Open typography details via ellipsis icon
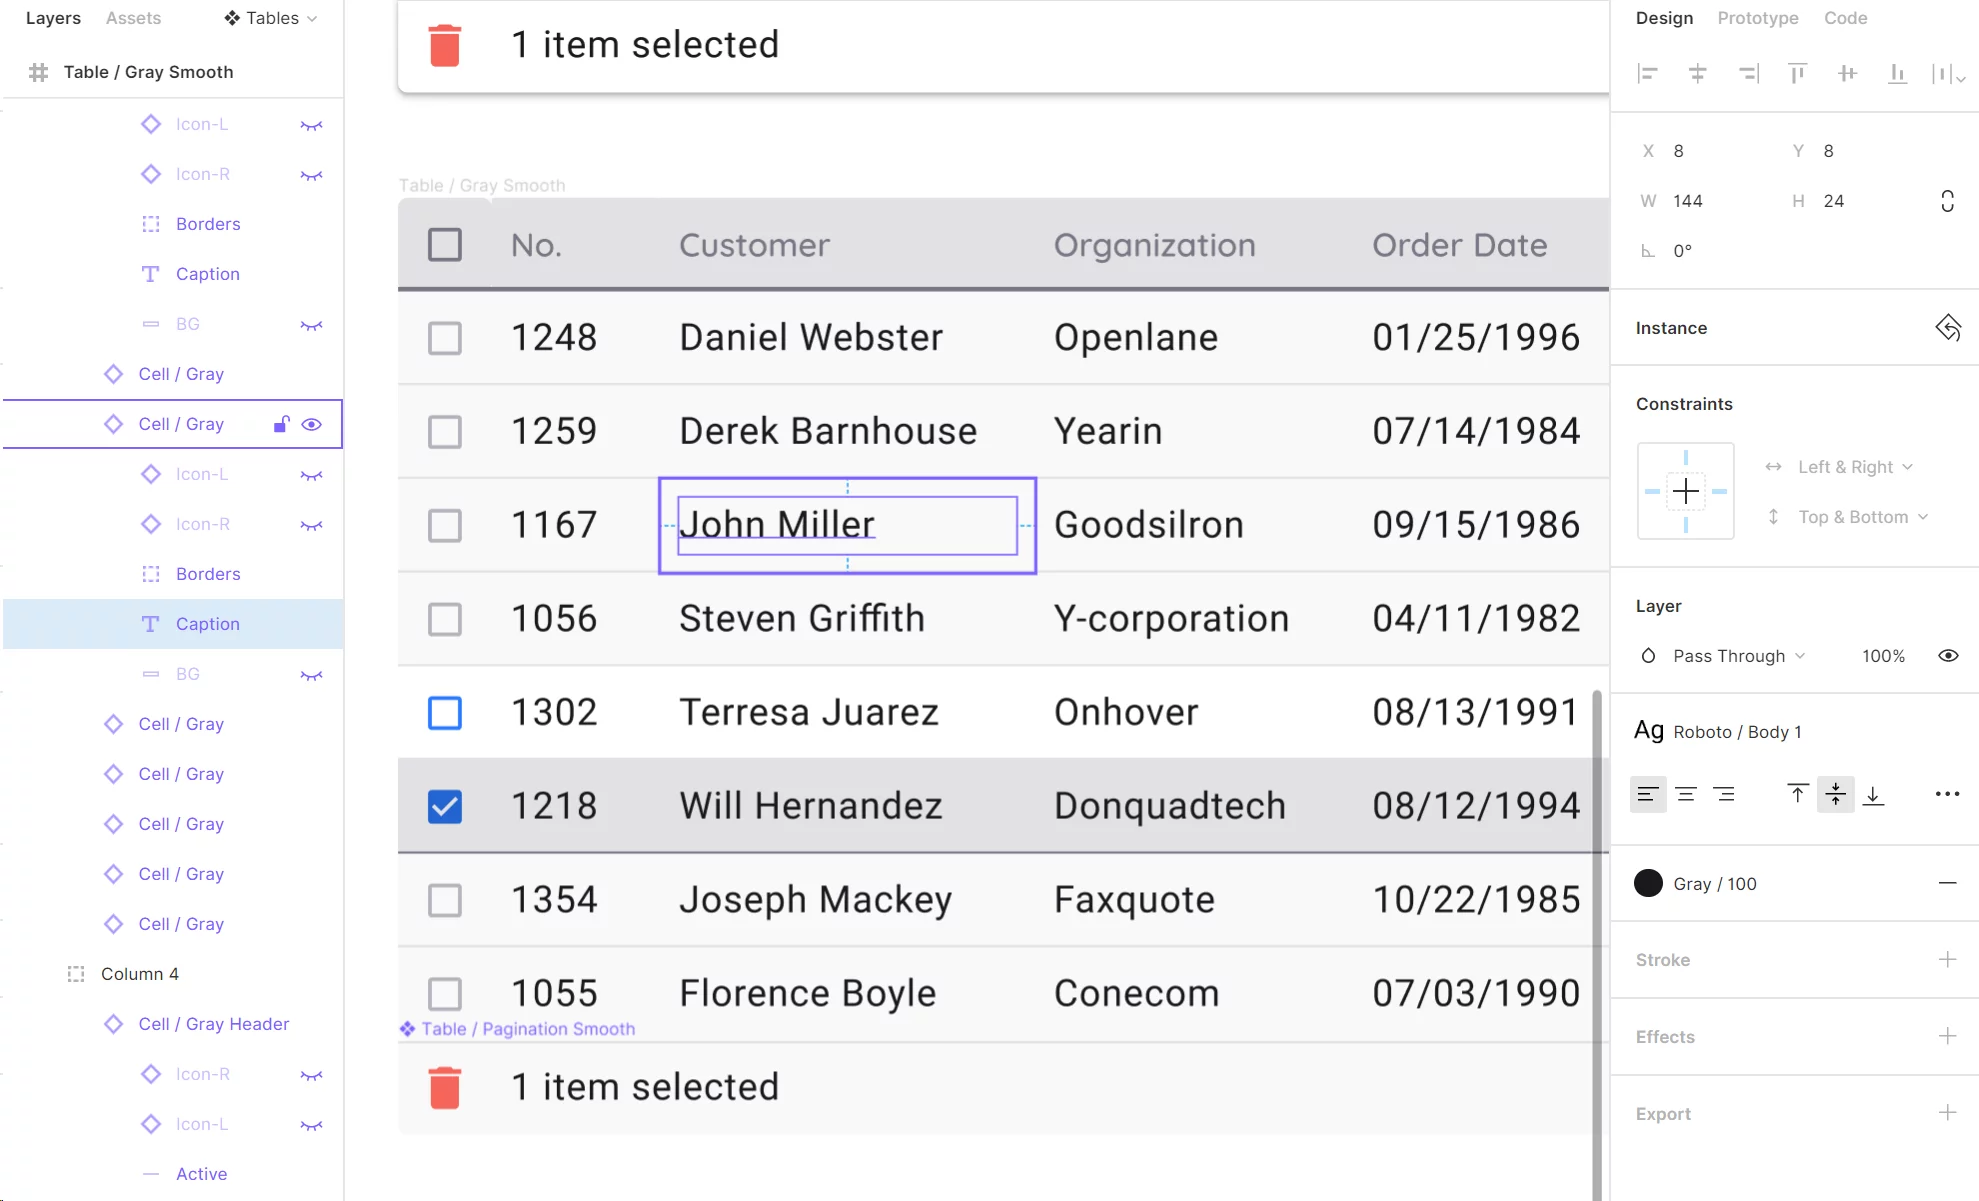Image resolution: width=1979 pixels, height=1201 pixels. [x=1946, y=793]
